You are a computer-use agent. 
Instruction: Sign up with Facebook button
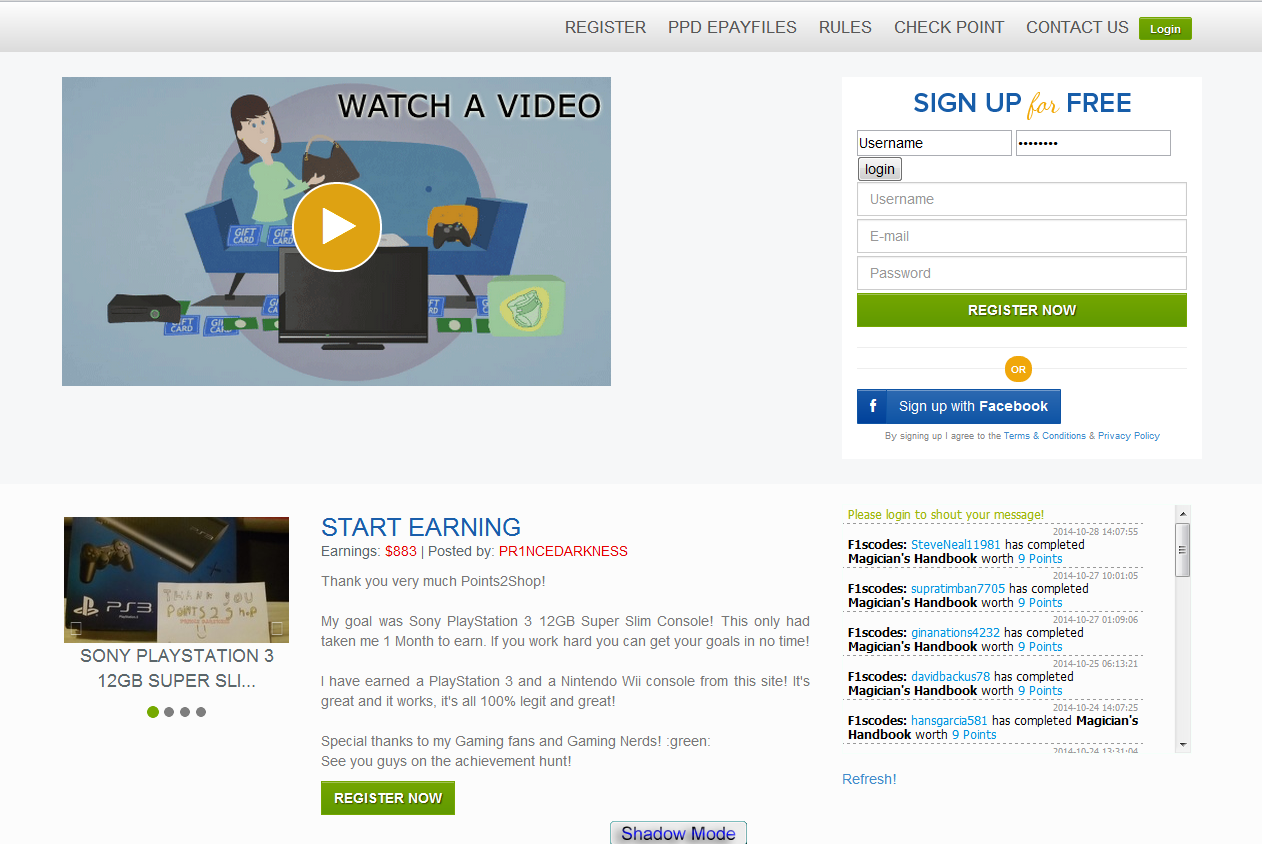959,406
